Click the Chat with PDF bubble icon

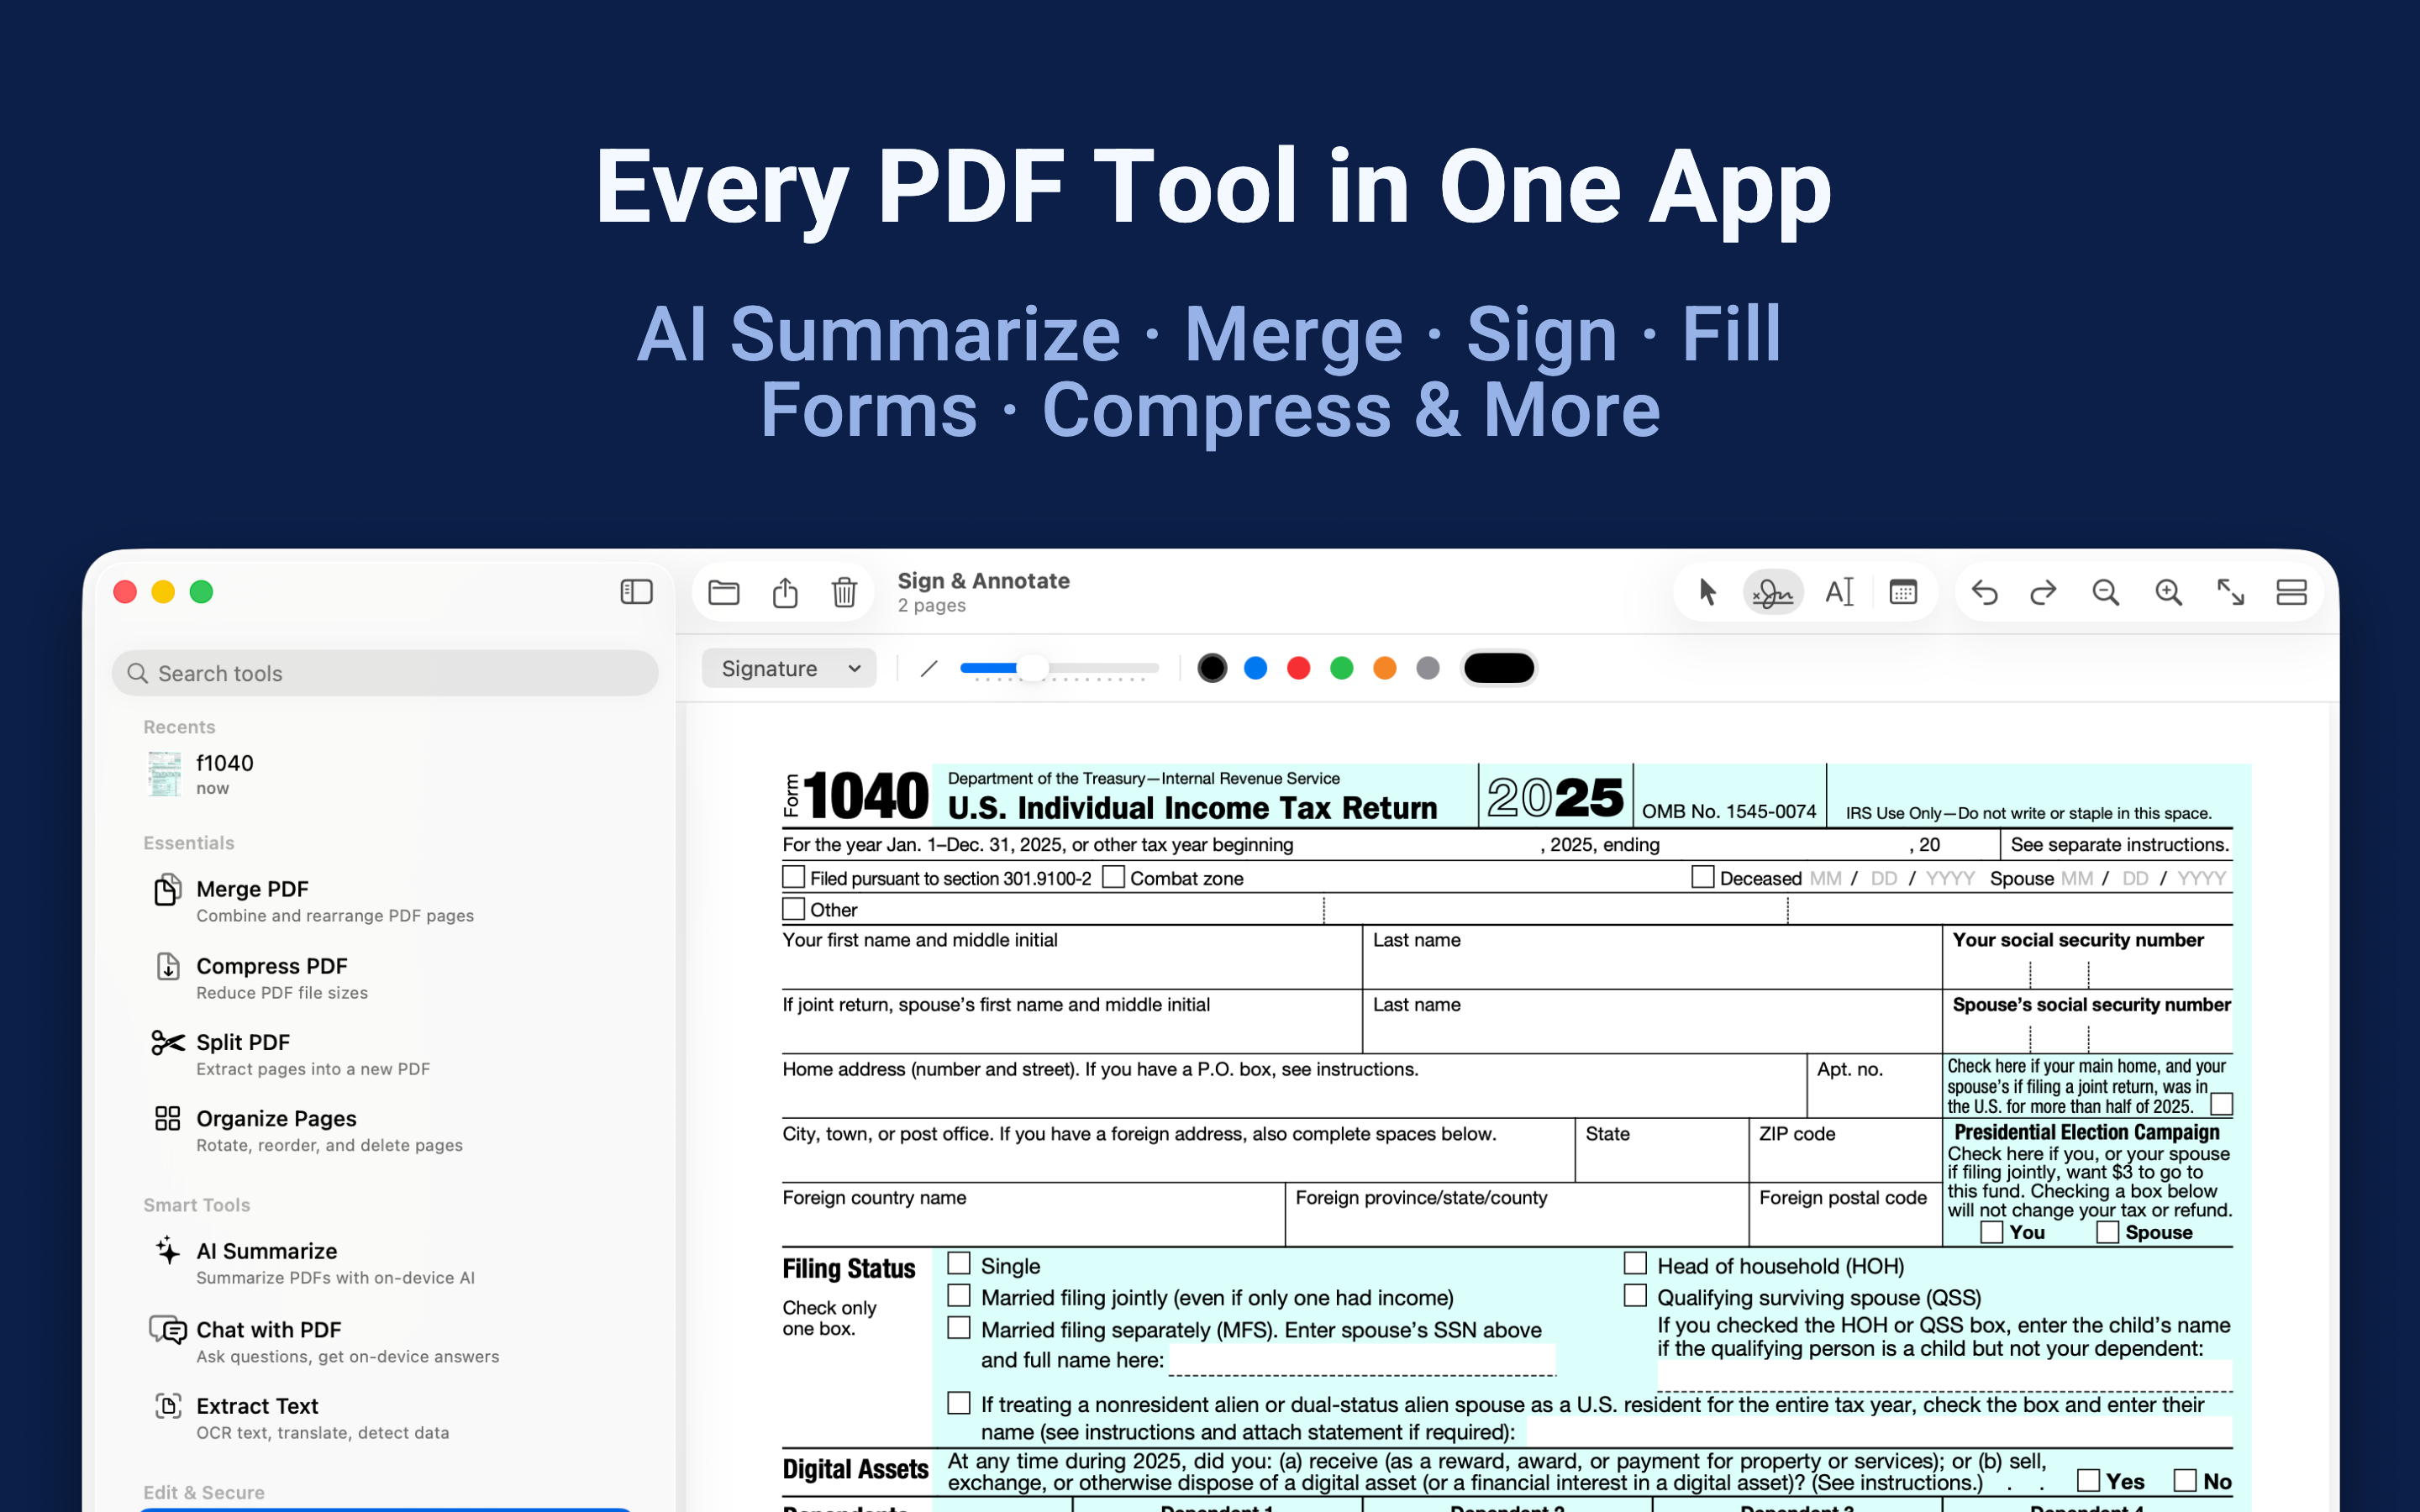(168, 1329)
